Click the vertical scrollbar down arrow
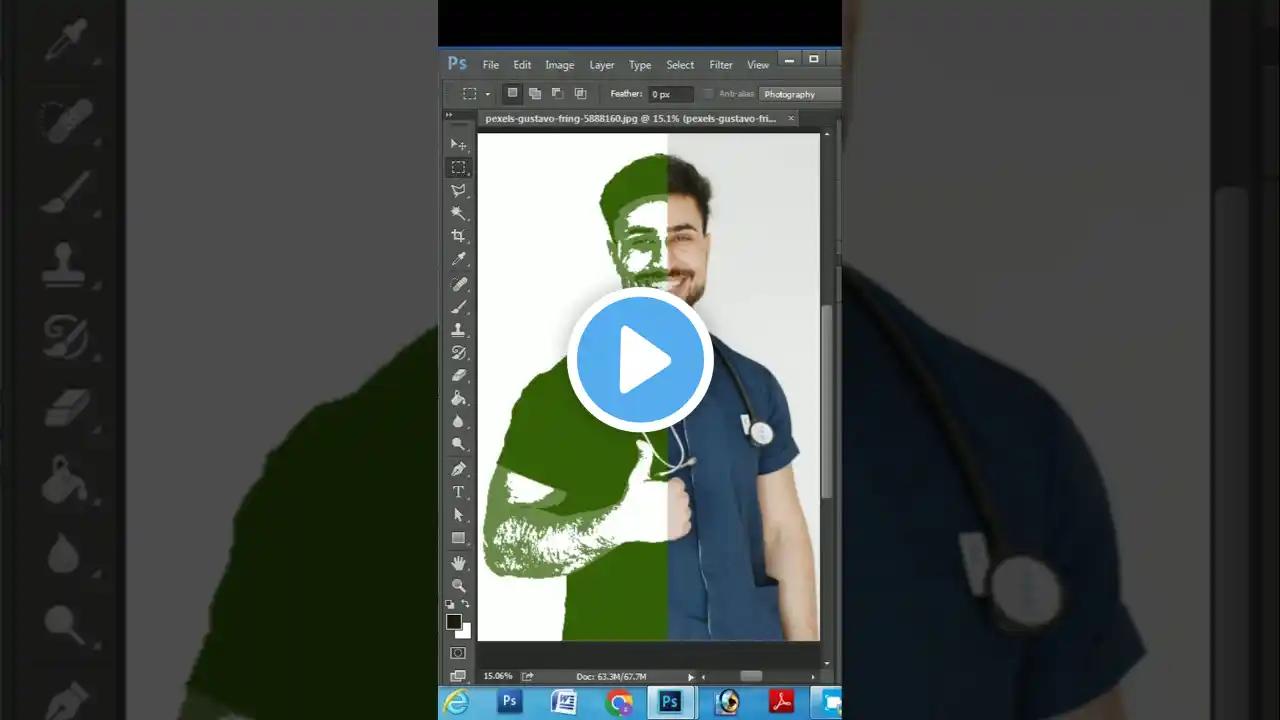1280x720 pixels. (x=826, y=663)
